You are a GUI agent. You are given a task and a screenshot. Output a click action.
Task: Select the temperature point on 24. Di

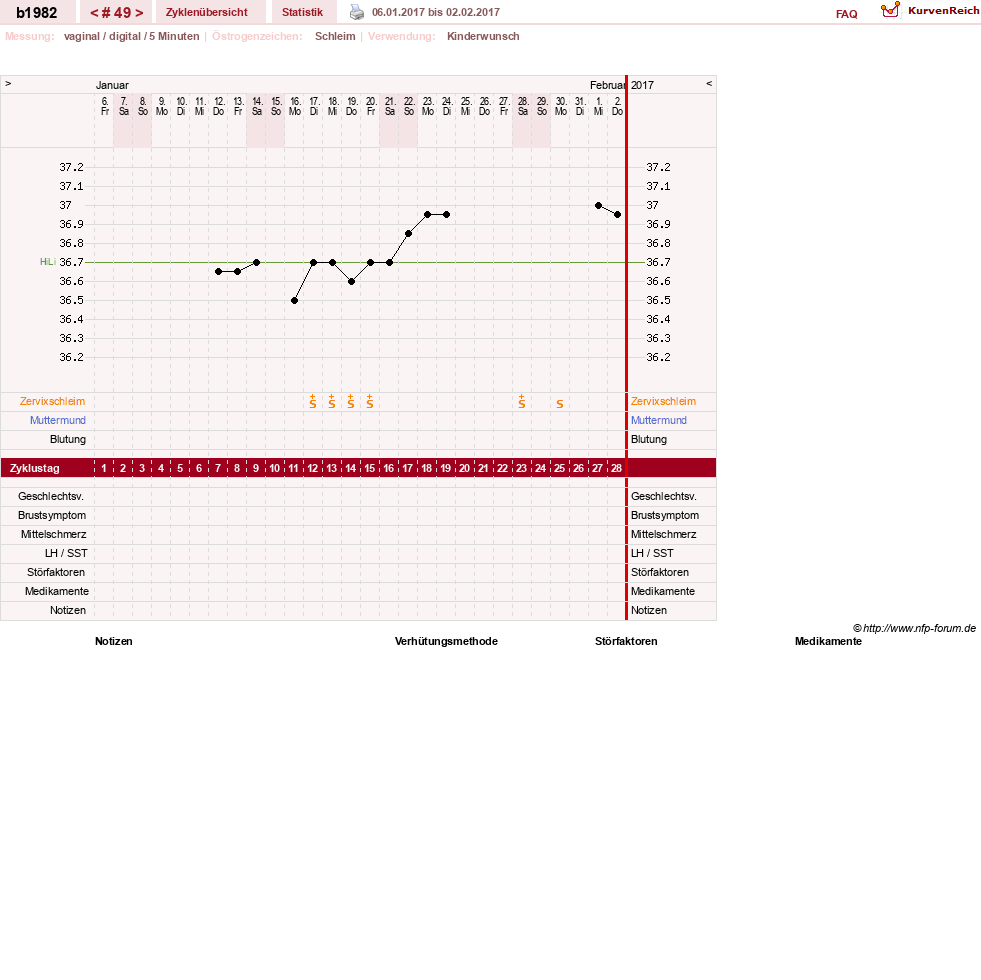447,215
